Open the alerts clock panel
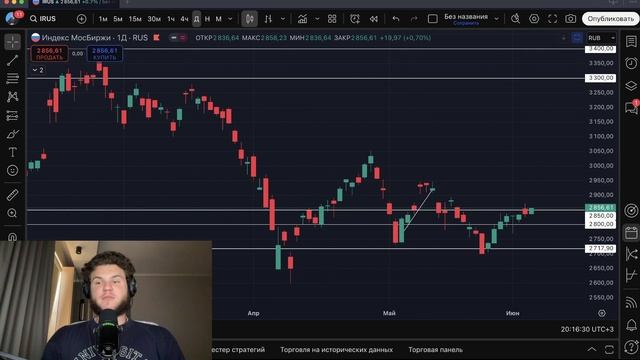This screenshot has width=640, height=360. point(631,63)
